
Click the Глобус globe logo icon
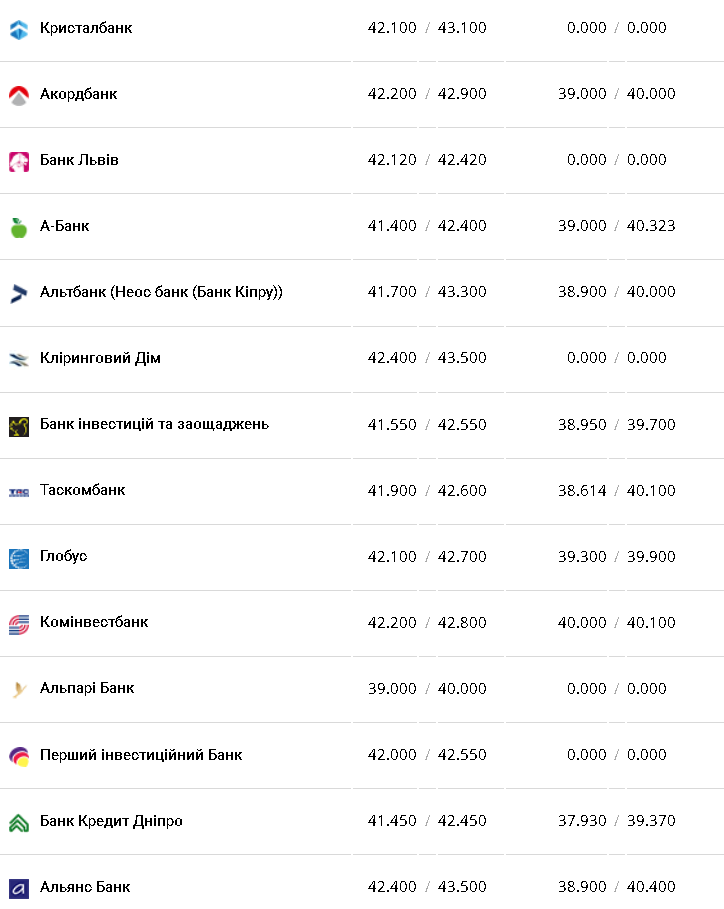pos(18,558)
